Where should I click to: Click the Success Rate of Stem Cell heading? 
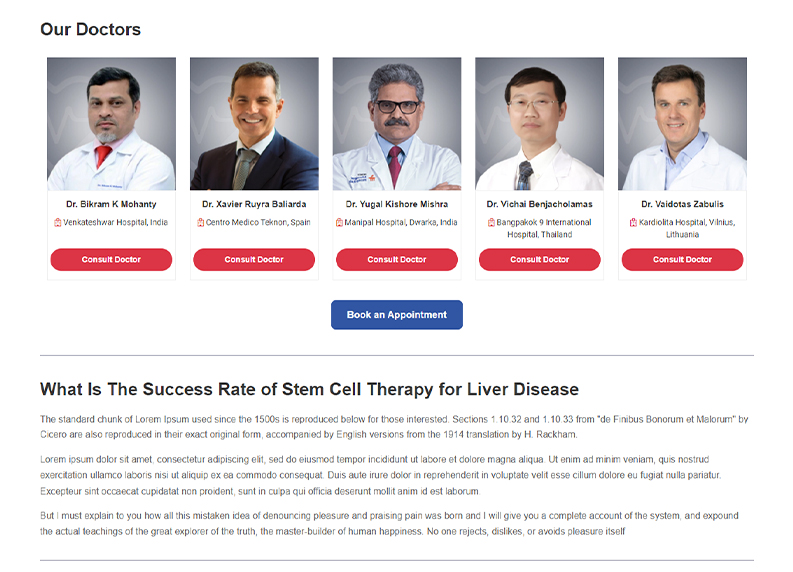point(309,389)
